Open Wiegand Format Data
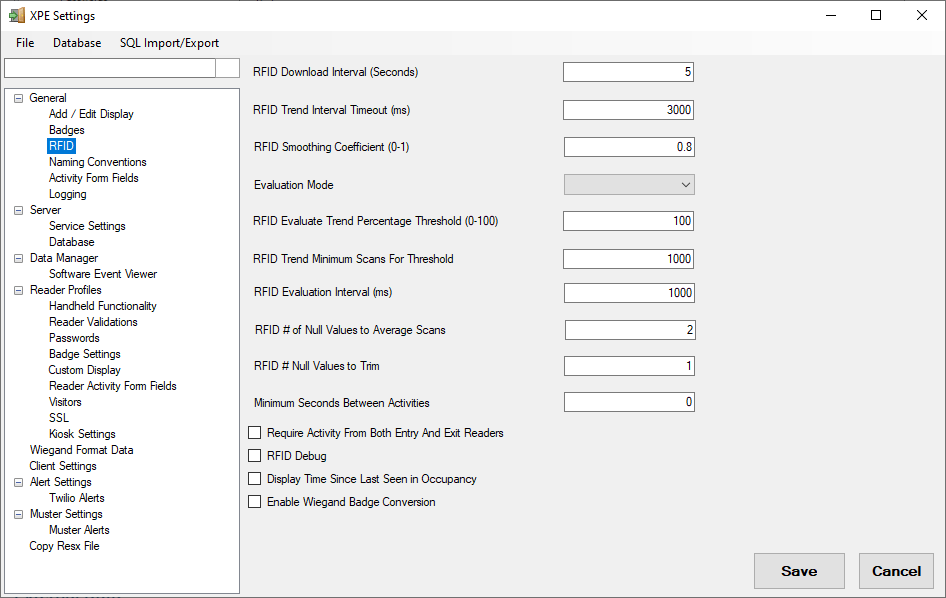946x598 pixels. [x=81, y=450]
